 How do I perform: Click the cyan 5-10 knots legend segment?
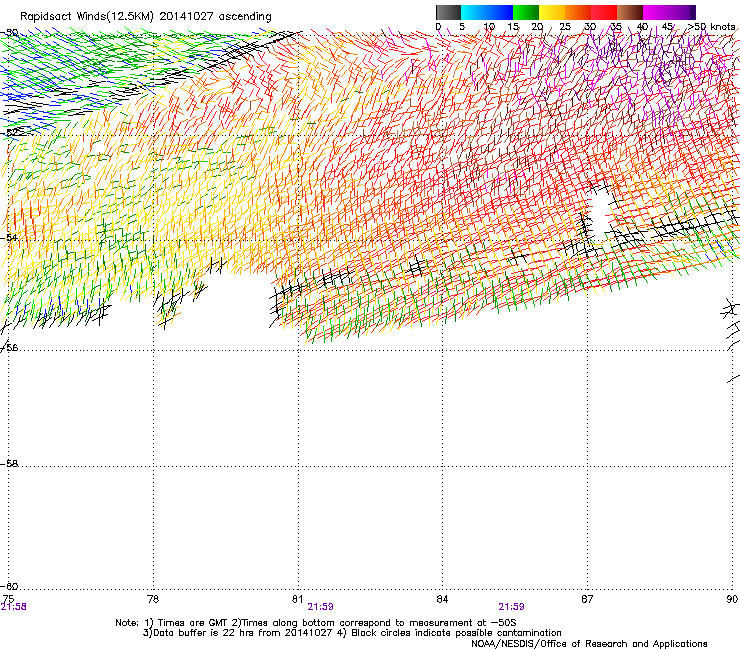(x=474, y=12)
